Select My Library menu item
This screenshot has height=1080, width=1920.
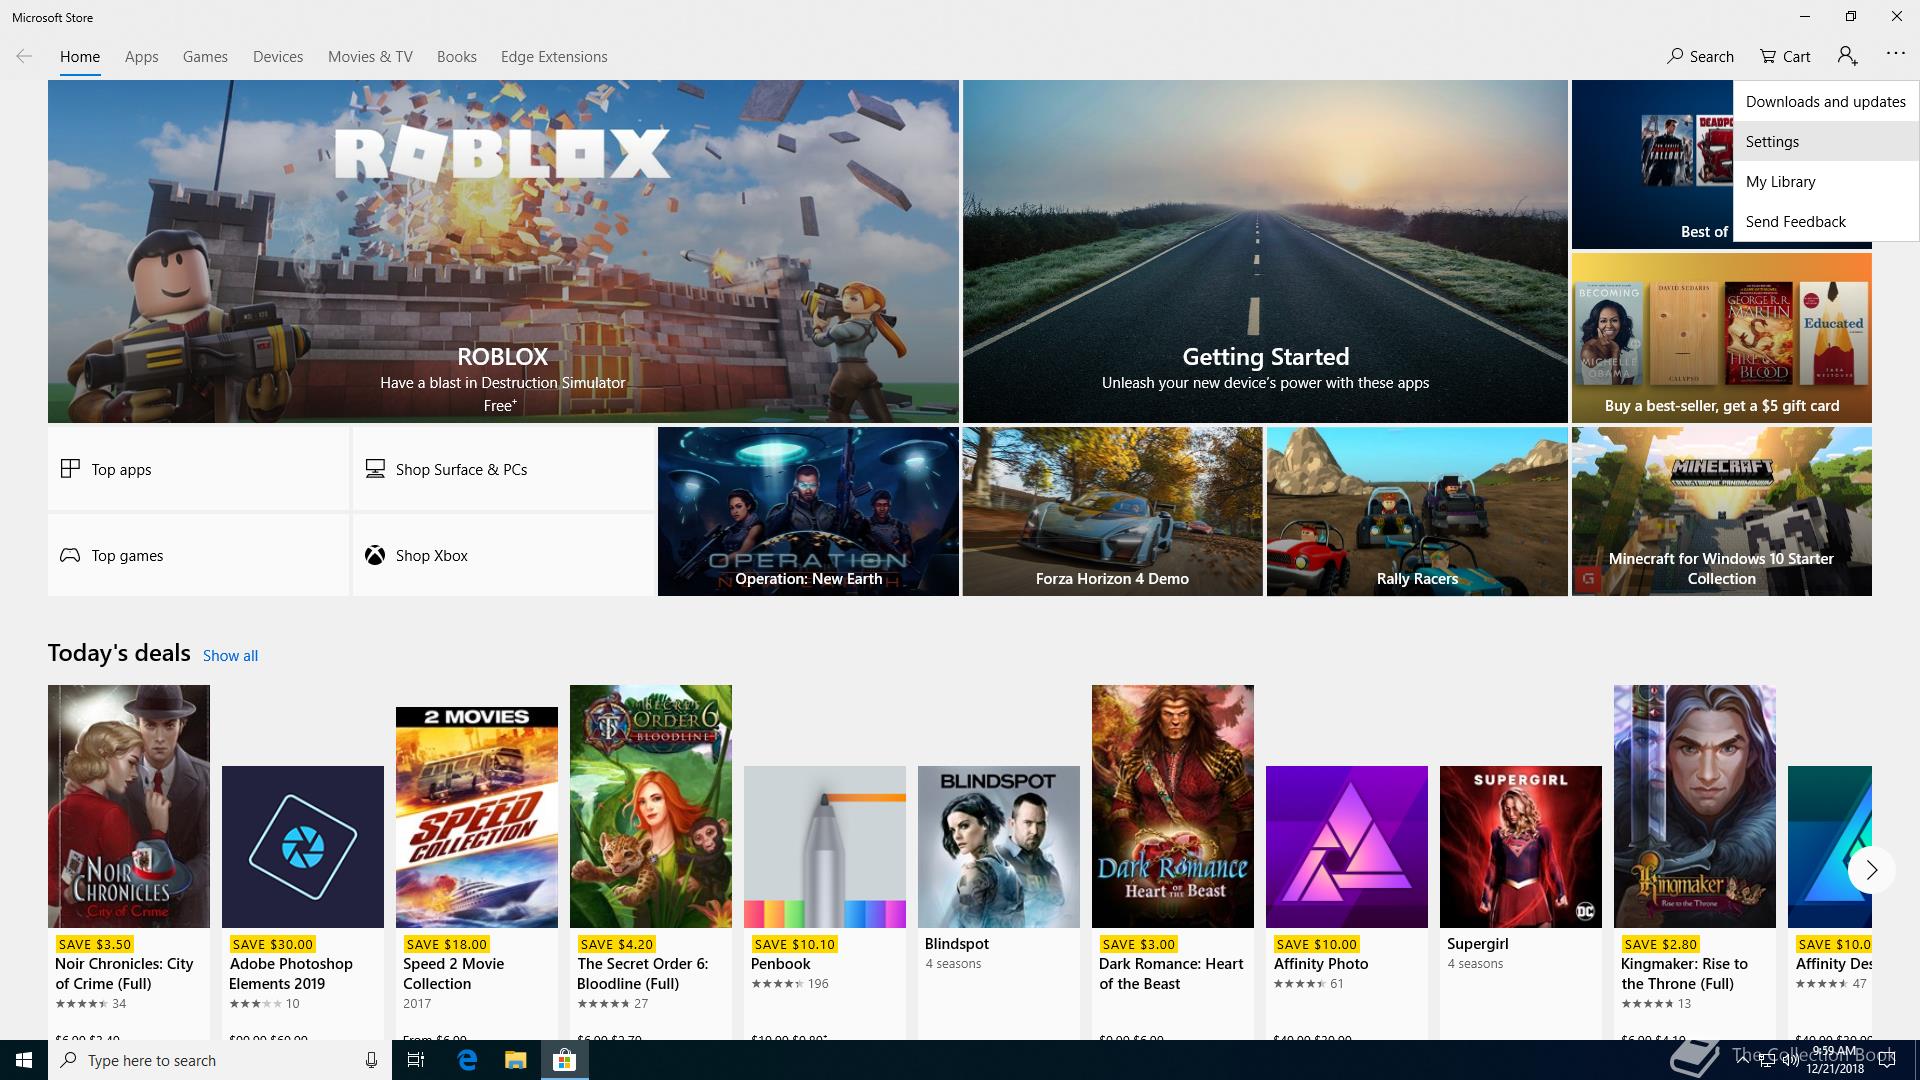[1826, 181]
